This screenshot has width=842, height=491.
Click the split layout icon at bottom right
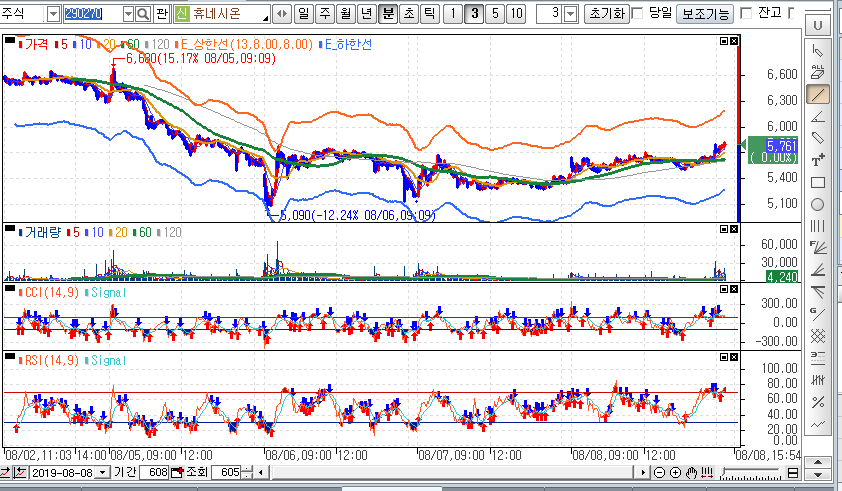(x=793, y=473)
